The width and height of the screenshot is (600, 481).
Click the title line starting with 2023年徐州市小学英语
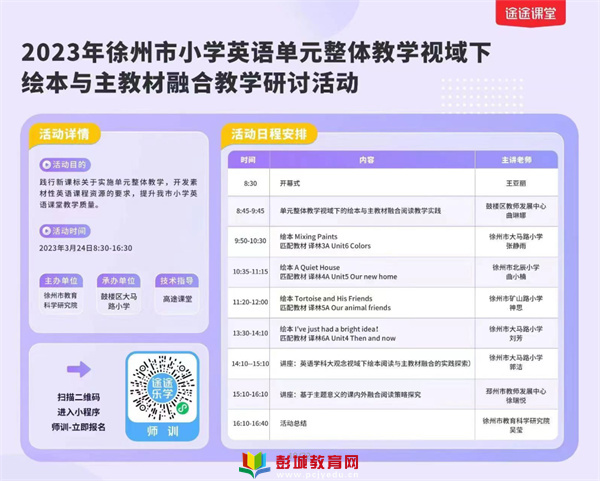[x=256, y=53]
